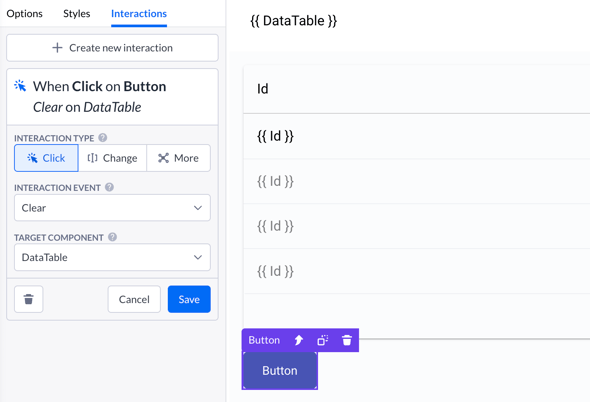Image resolution: width=590 pixels, height=402 pixels.
Task: Cancel the interaction edit
Action: pos(134,299)
